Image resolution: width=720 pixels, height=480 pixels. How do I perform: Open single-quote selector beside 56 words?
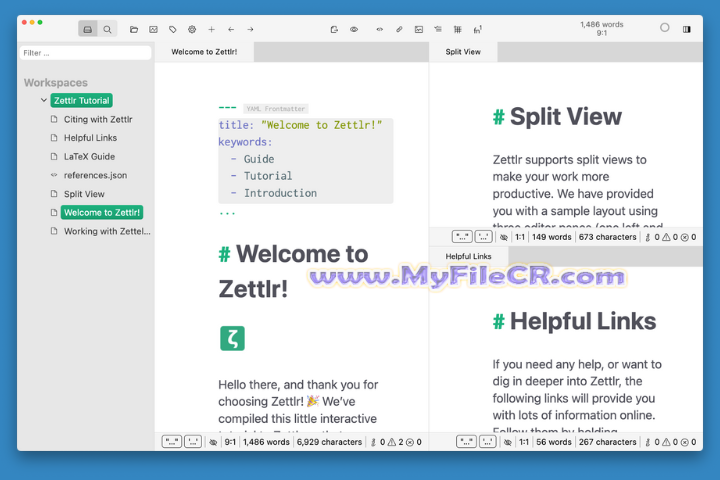[488, 442]
